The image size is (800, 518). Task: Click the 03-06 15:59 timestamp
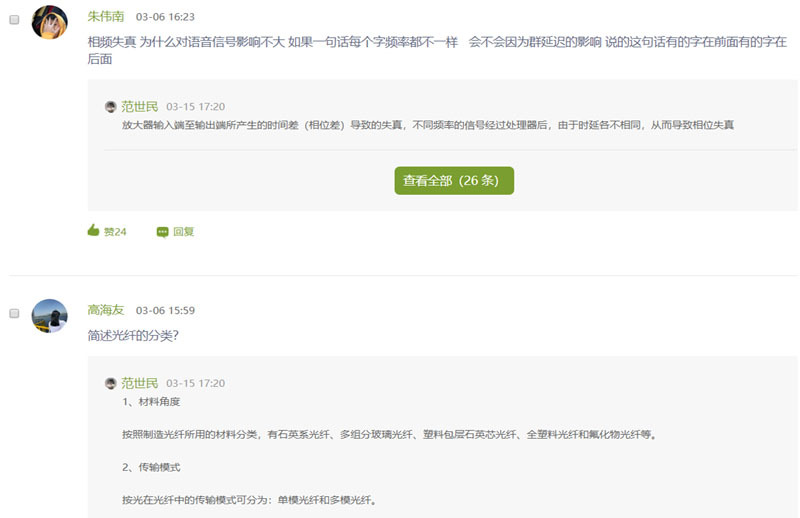165,310
